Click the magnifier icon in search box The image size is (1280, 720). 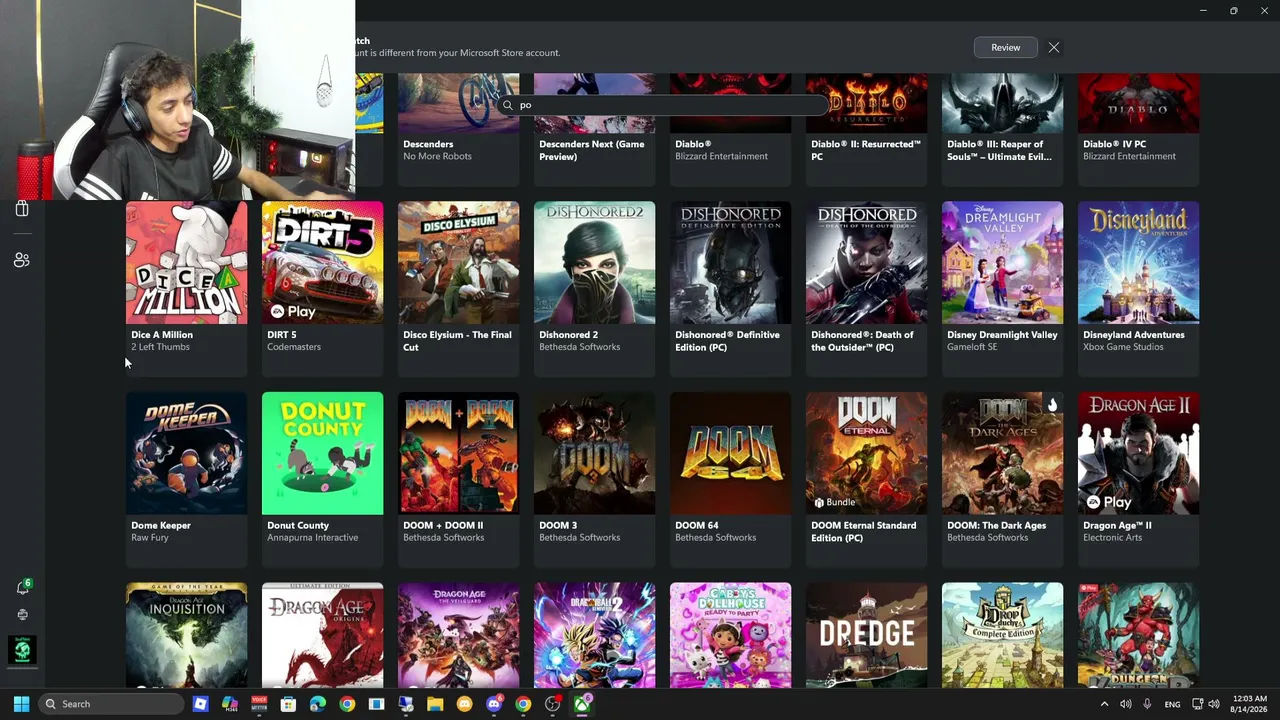point(508,105)
